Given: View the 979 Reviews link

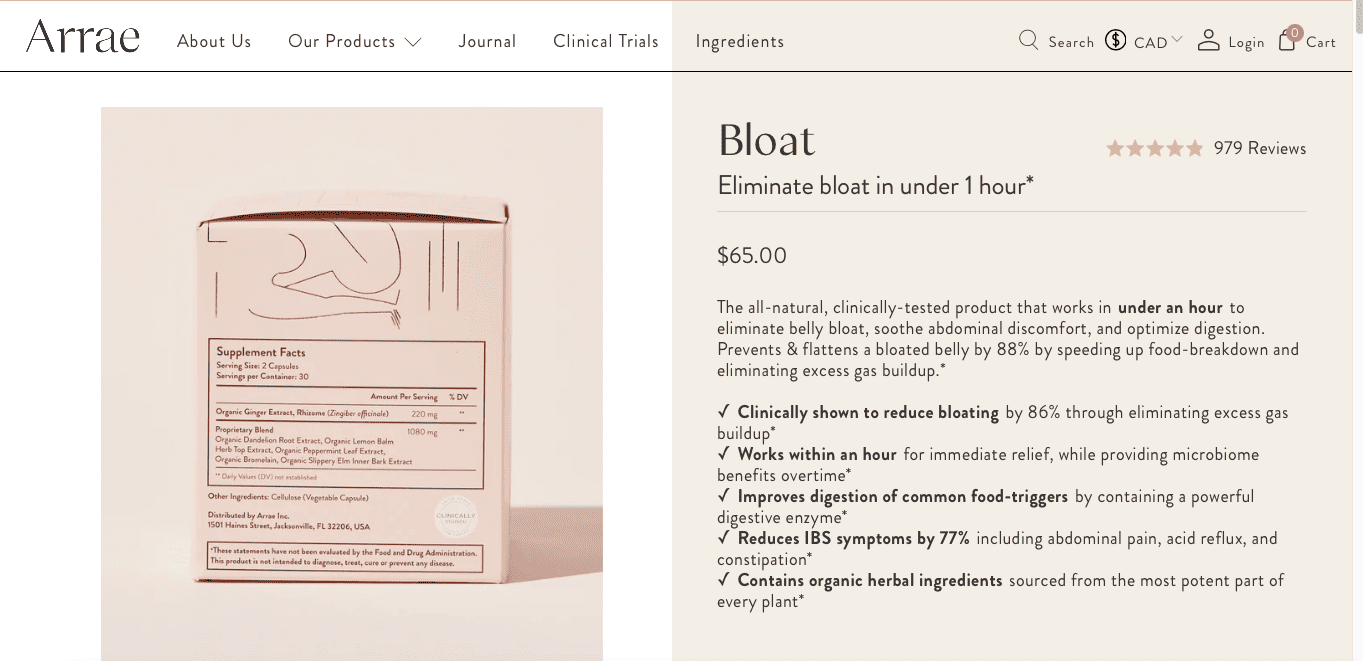Looking at the screenshot, I should (x=1260, y=149).
